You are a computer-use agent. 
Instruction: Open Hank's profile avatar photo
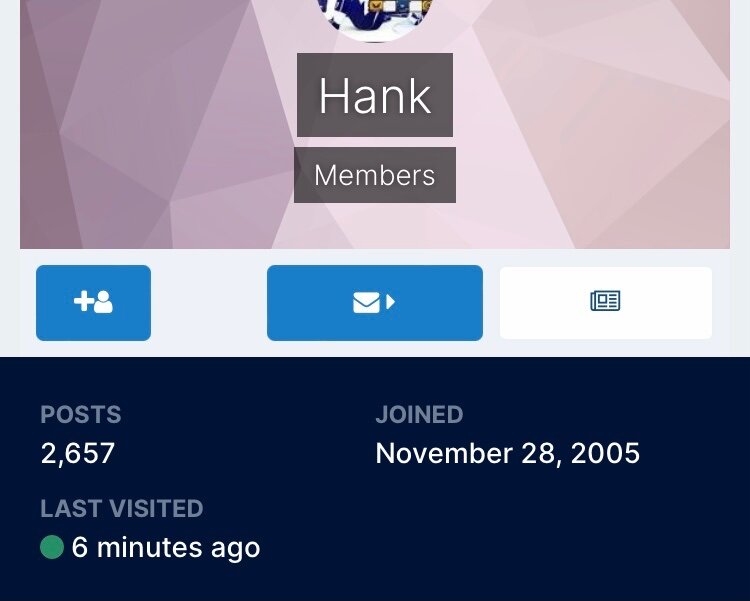tap(375, 19)
